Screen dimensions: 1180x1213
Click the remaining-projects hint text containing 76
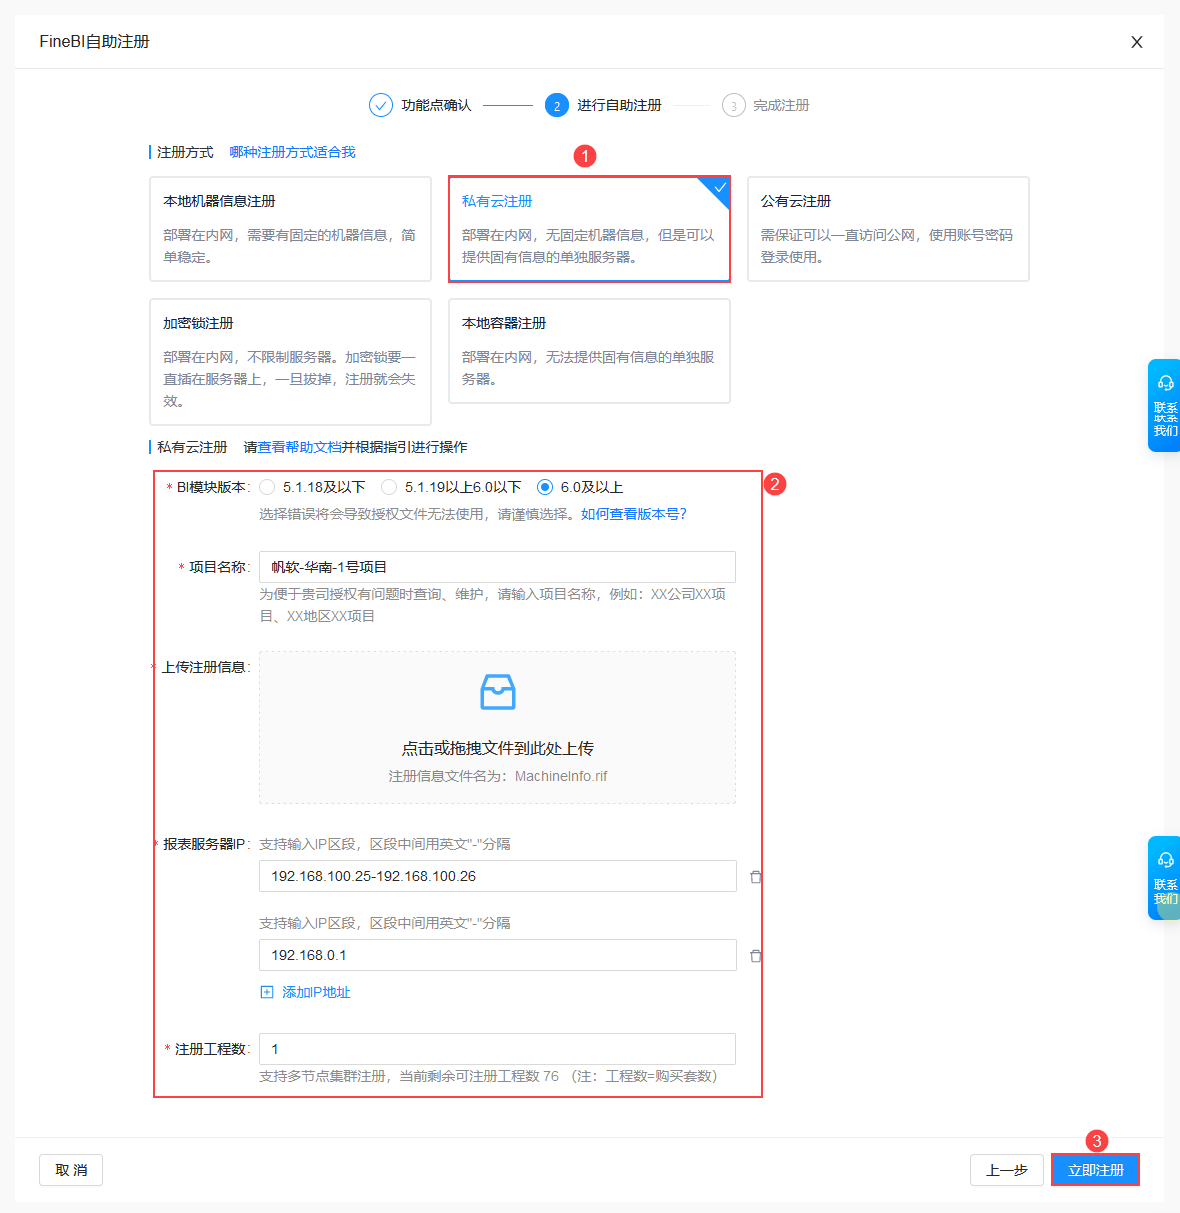488,1076
